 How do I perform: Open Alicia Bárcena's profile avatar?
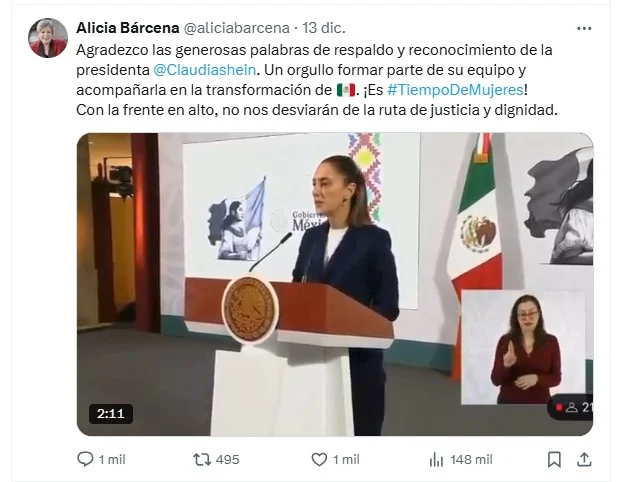pos(48,38)
